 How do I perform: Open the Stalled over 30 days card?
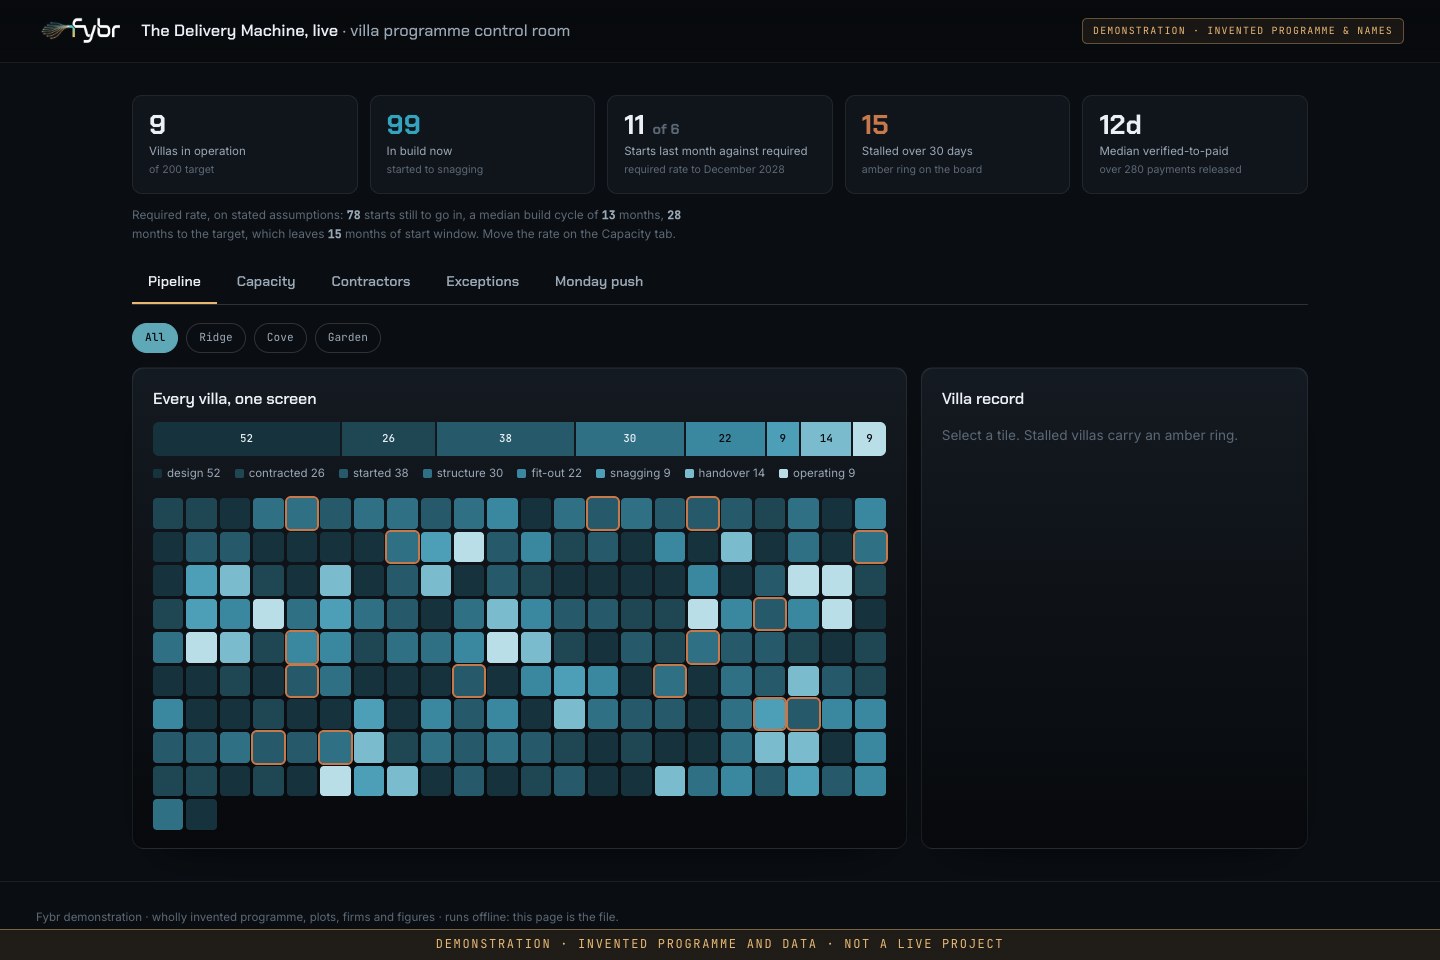point(957,144)
